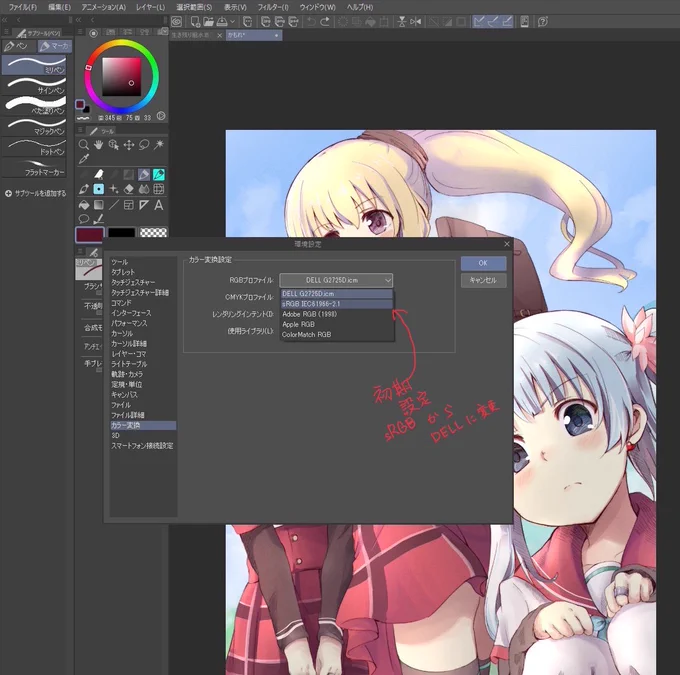Open the アニメーション(A) menu
Screen dimensions: 680x675
click(x=104, y=7)
